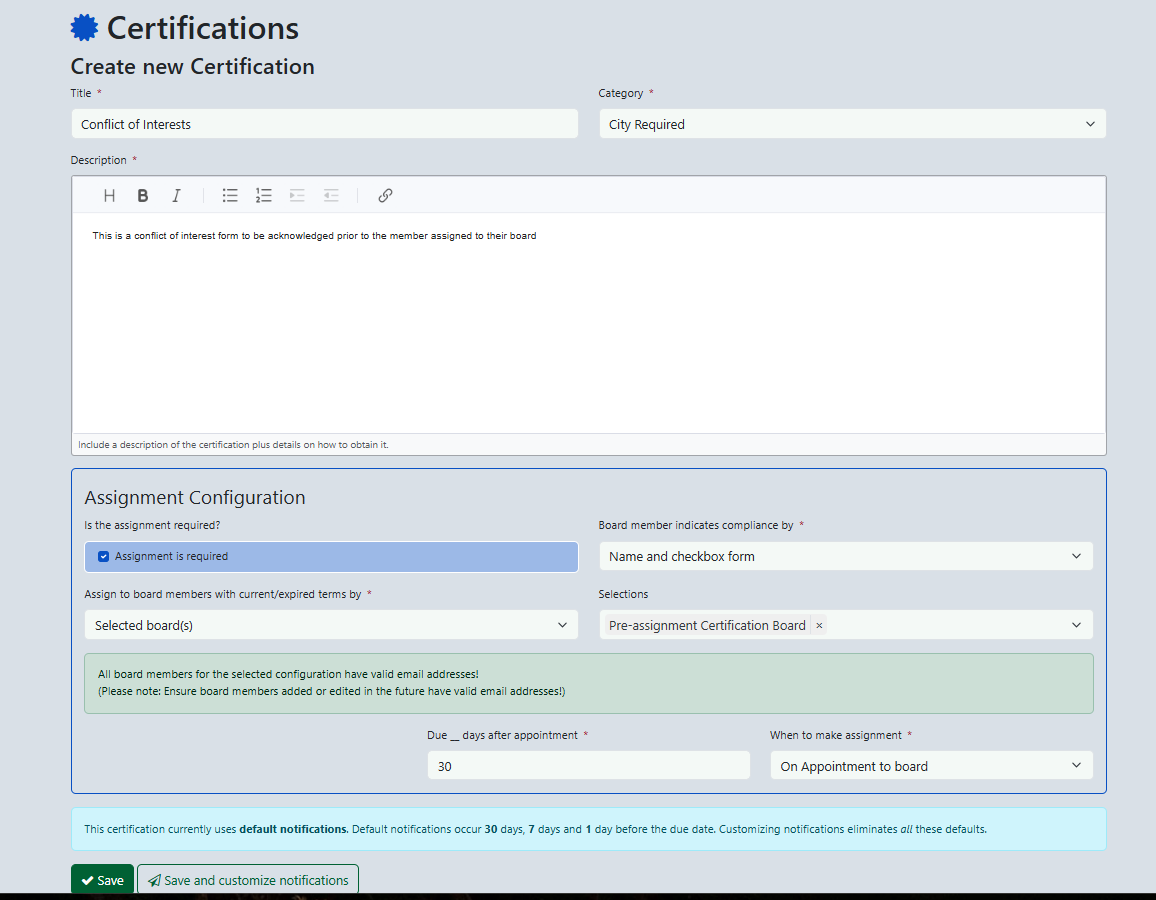Insert a bulleted list in description
This screenshot has width=1156, height=900.
click(230, 195)
